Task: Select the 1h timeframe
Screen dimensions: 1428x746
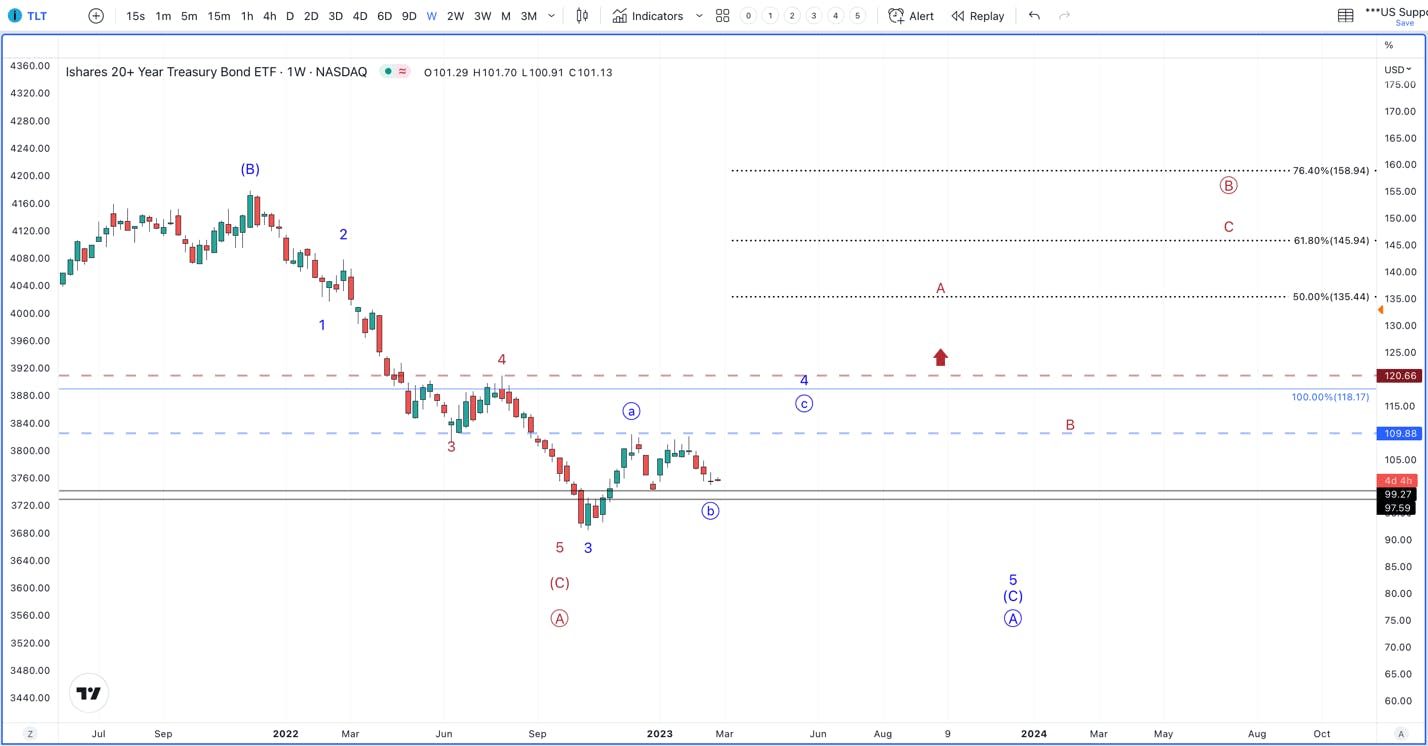Action: [247, 16]
